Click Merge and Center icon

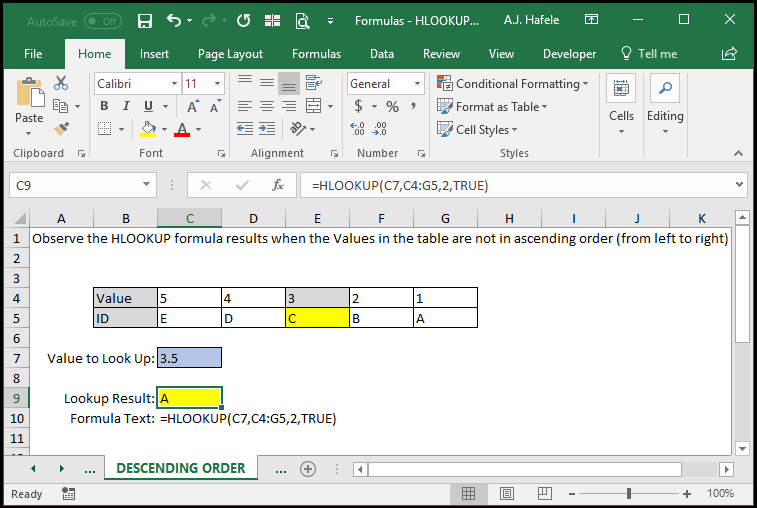[x=314, y=106]
